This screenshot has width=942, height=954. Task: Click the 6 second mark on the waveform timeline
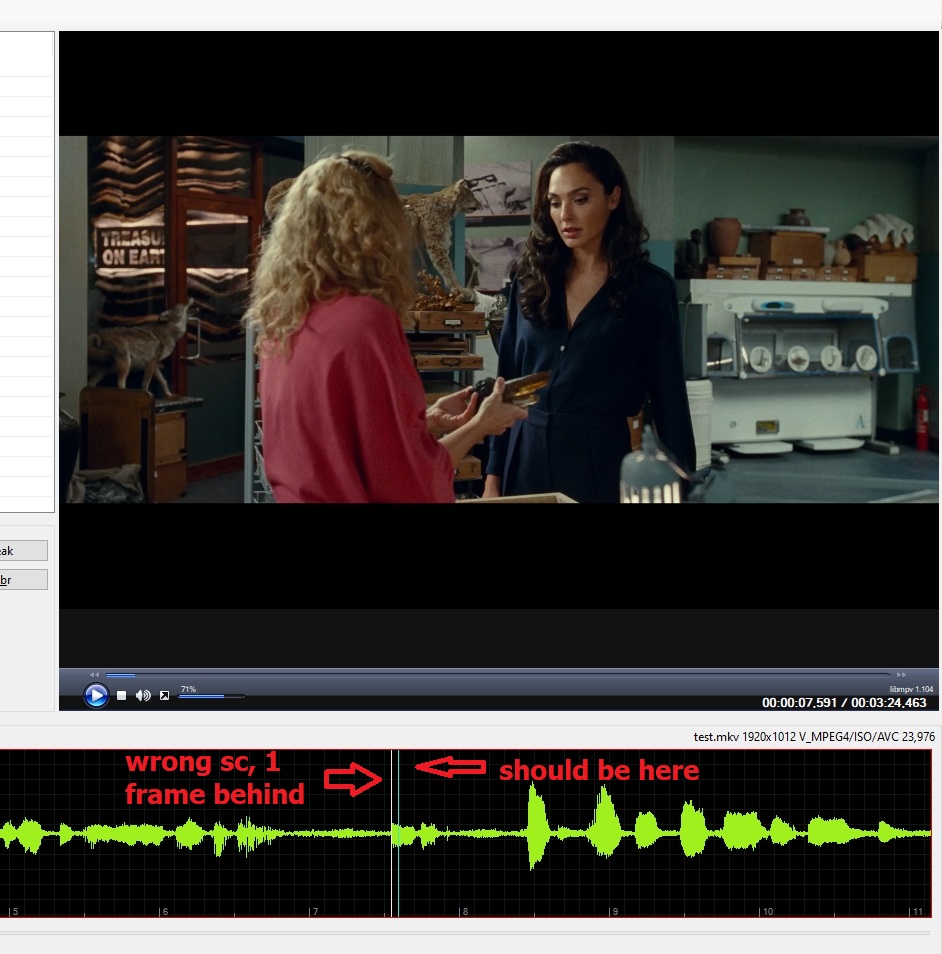[164, 911]
